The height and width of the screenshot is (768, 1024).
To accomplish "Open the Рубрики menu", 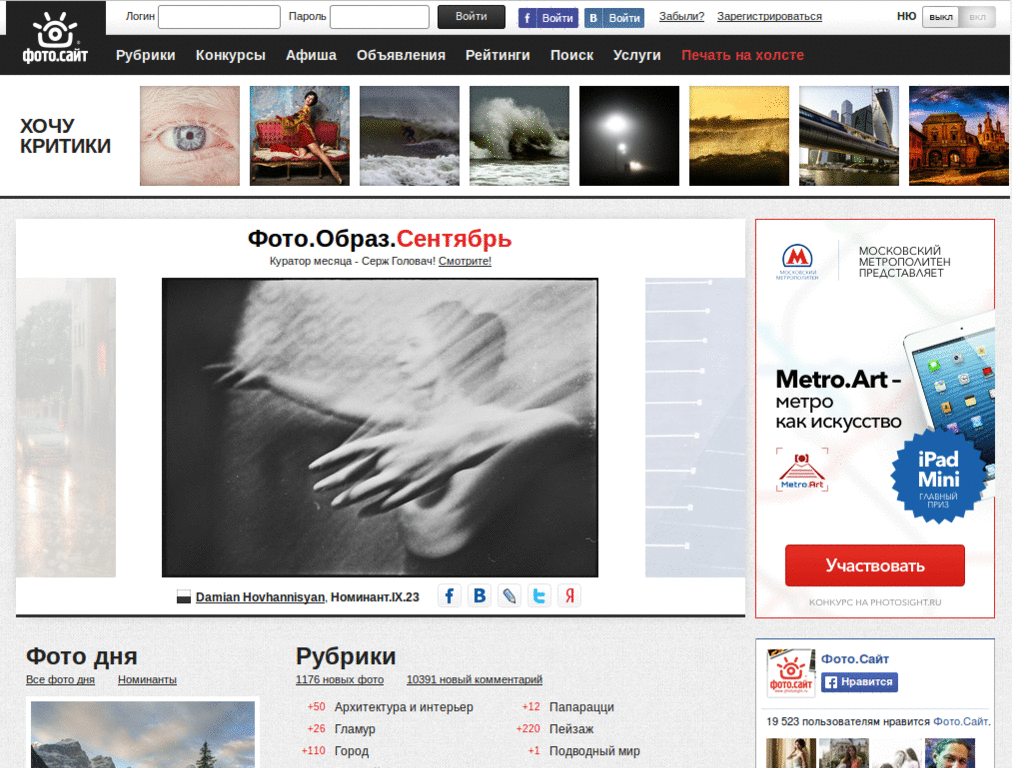I will click(x=146, y=56).
